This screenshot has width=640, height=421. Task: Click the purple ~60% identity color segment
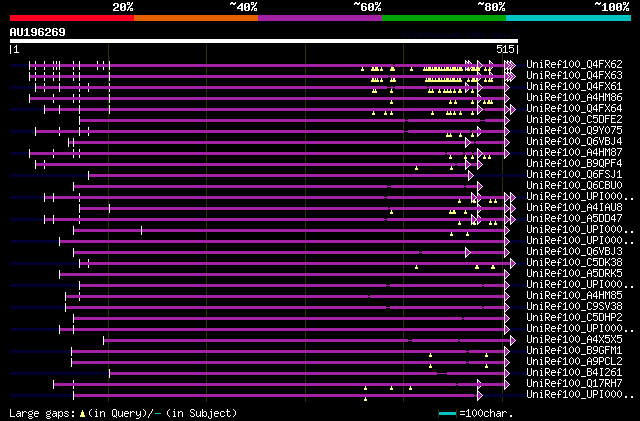coord(320,18)
